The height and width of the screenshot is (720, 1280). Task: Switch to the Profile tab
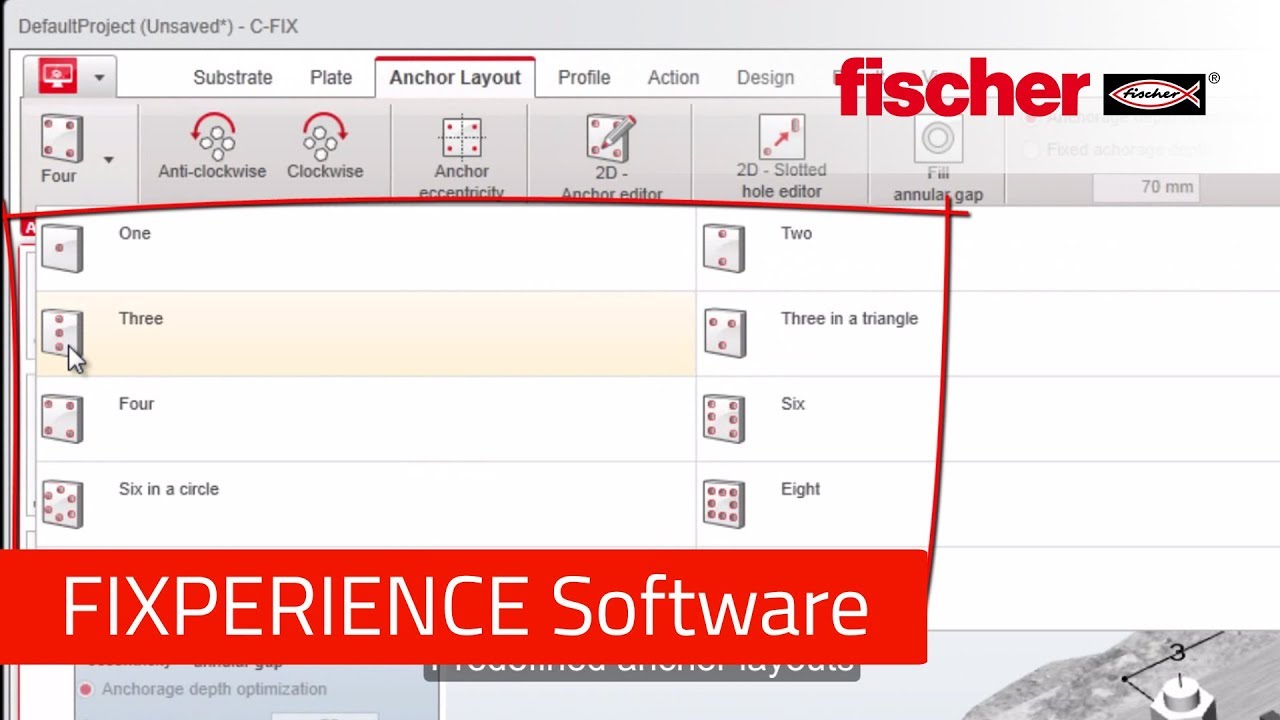point(584,78)
